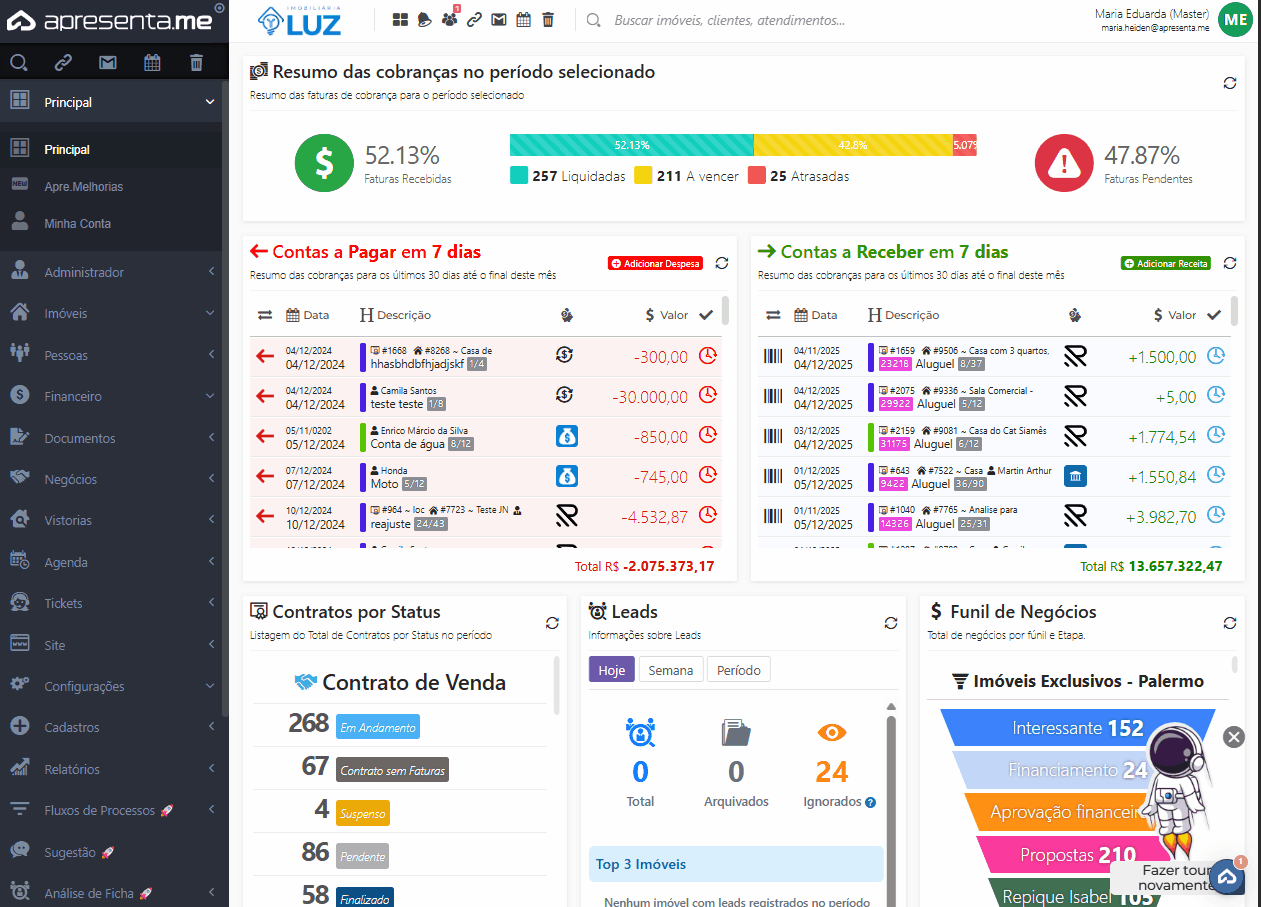Toggle the clock status on the -300,00 expense
Viewport: 1261px width, 907px height.
pyautogui.click(x=707, y=356)
